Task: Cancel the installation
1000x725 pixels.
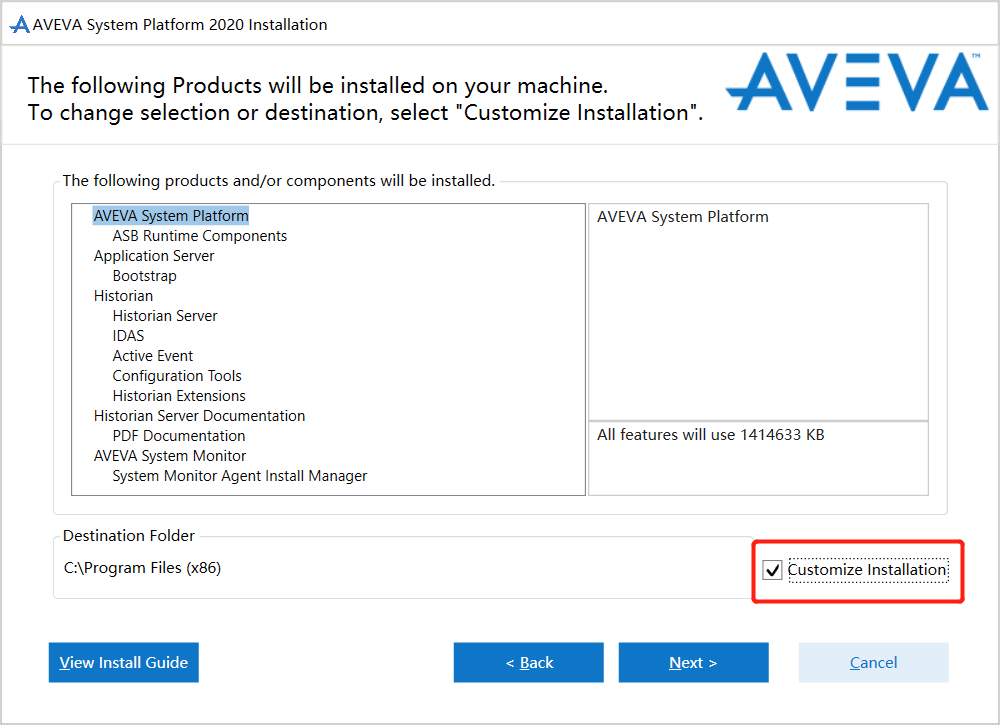Action: pos(873,662)
